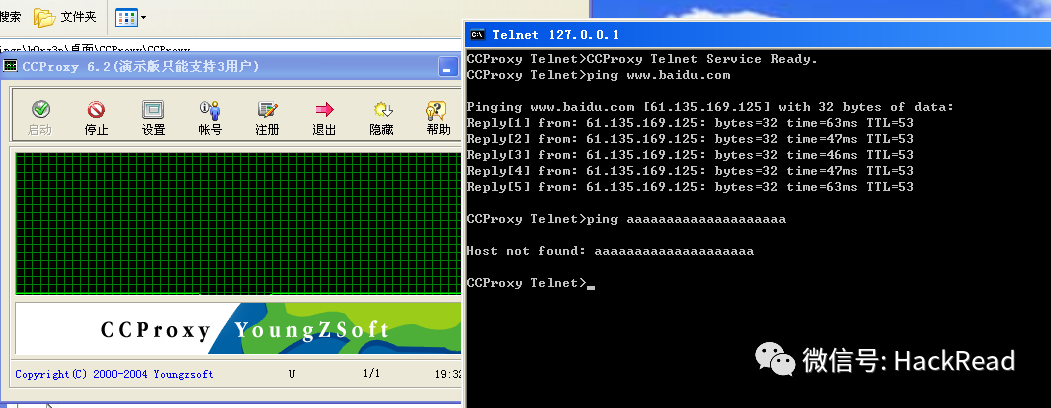Screen dimensions: 1051x408
Task: Click the 'Host not found' message line
Action: point(610,251)
